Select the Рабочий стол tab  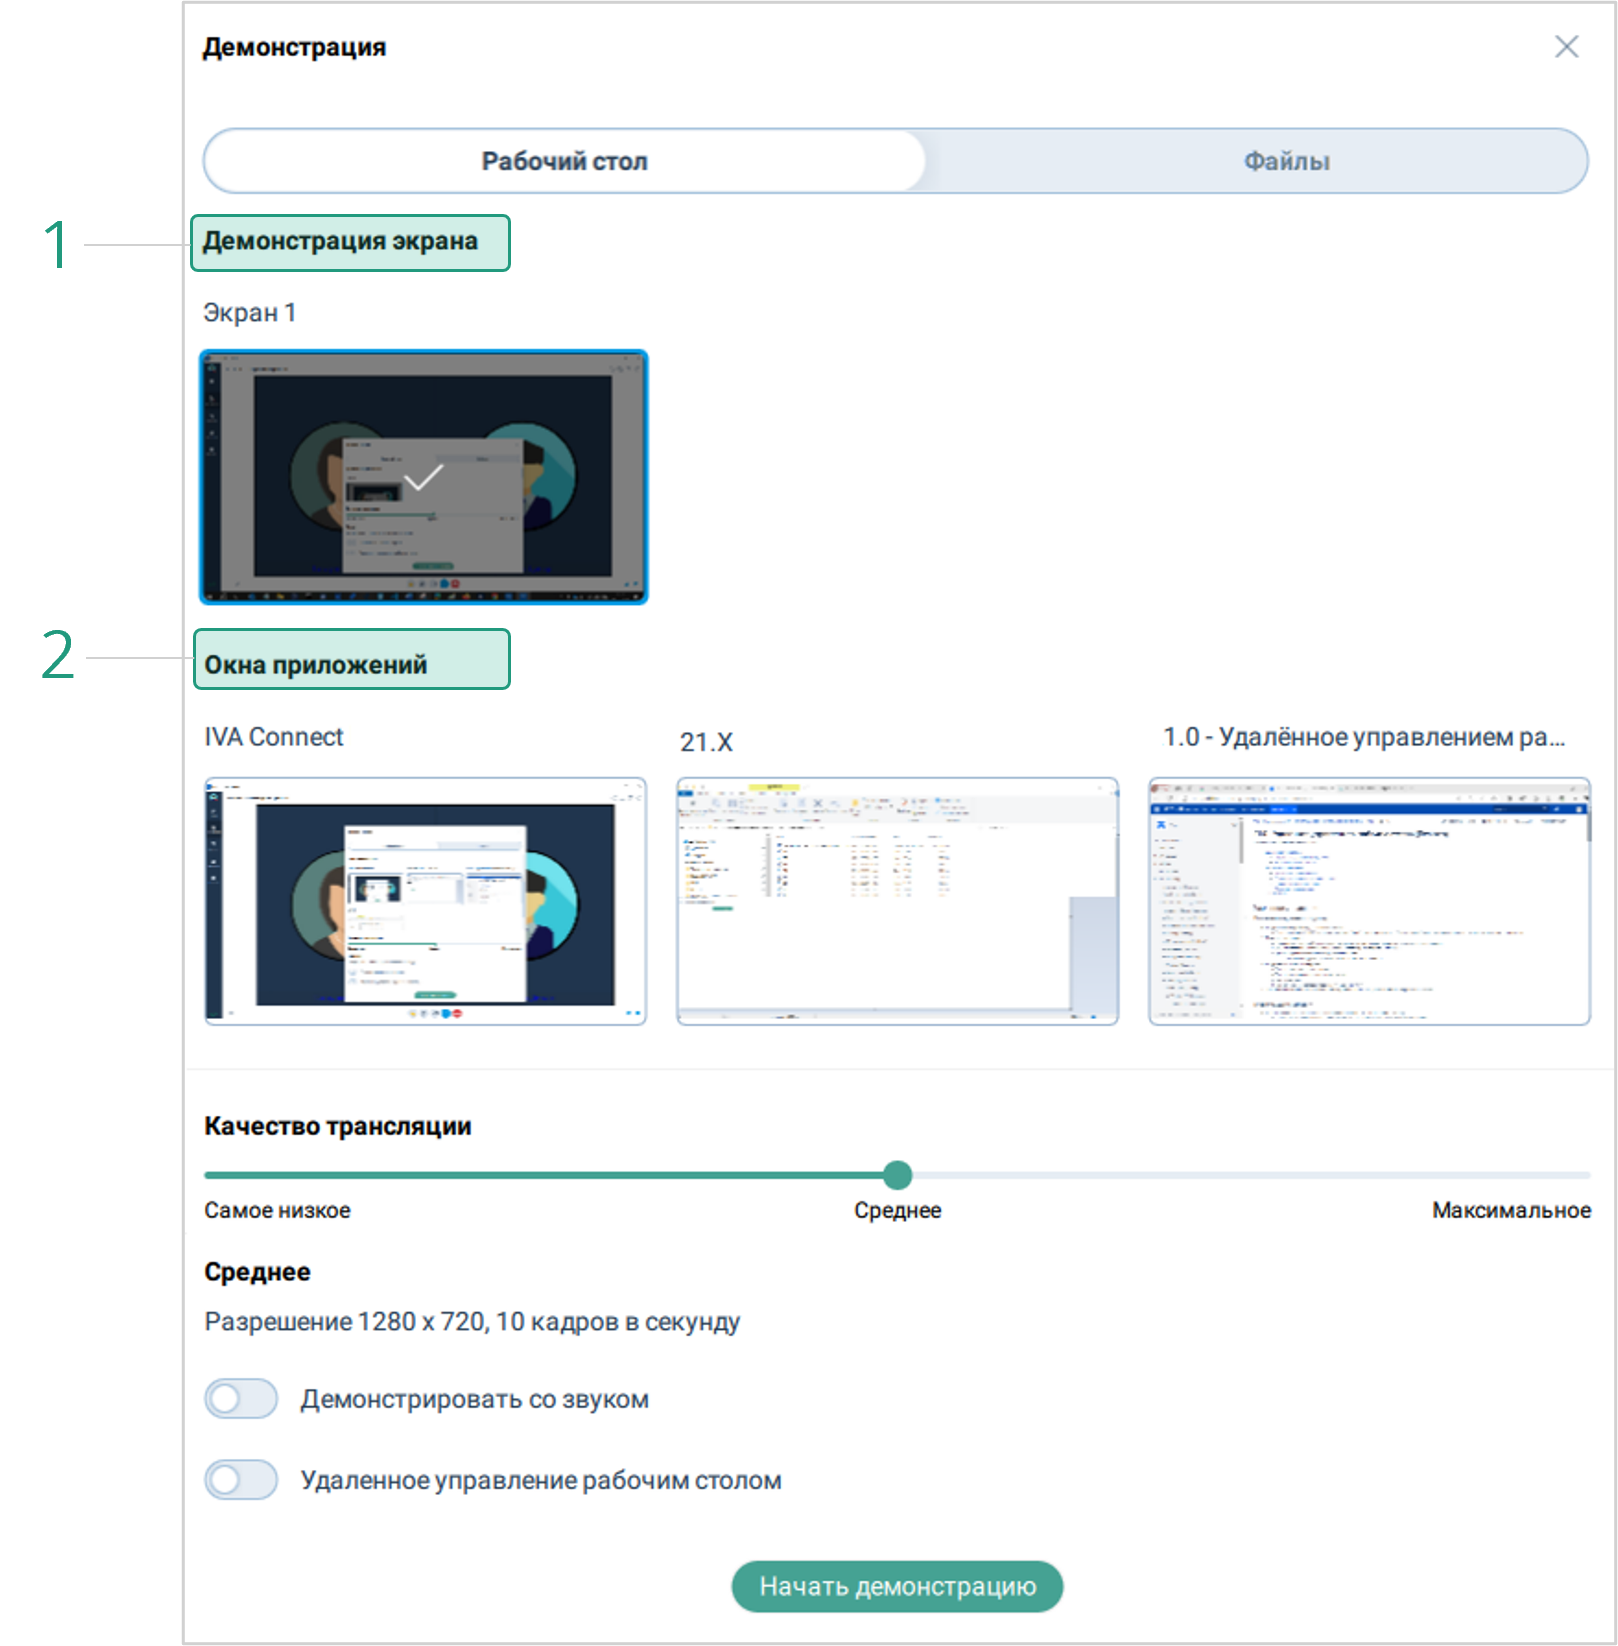coord(564,161)
